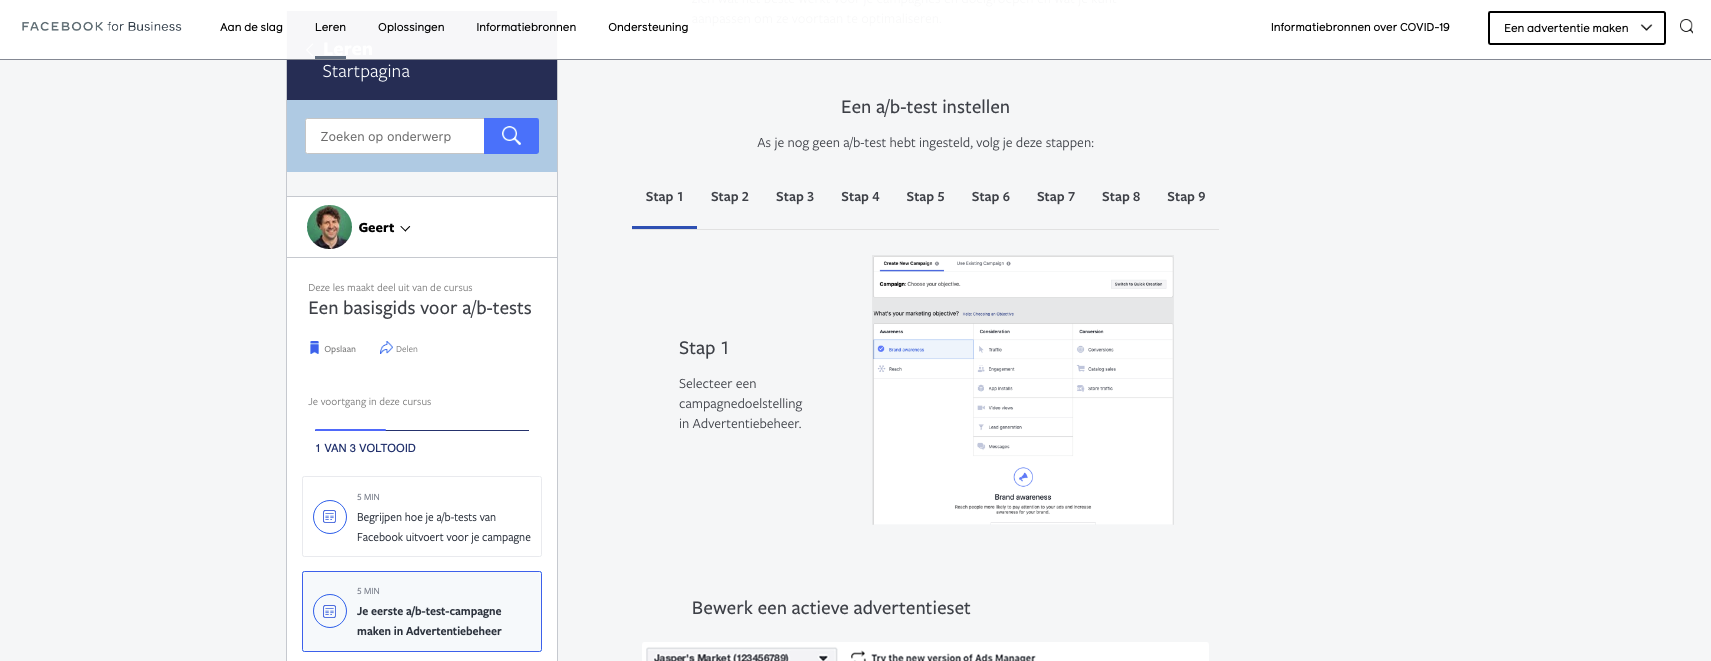Select the Stap 3 tab
The width and height of the screenshot is (1711, 661).
(795, 197)
